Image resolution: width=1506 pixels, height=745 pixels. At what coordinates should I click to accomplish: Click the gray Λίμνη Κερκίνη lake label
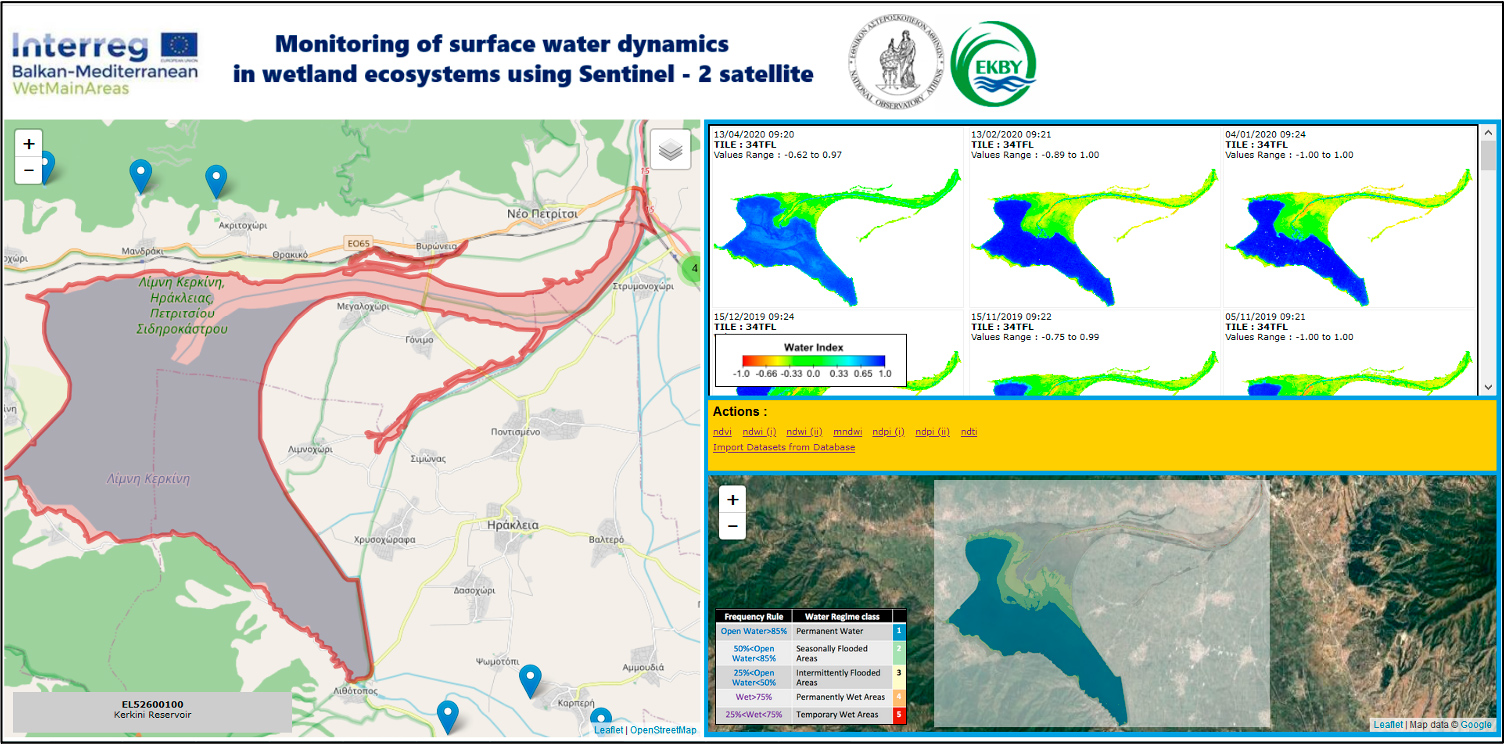[148, 479]
